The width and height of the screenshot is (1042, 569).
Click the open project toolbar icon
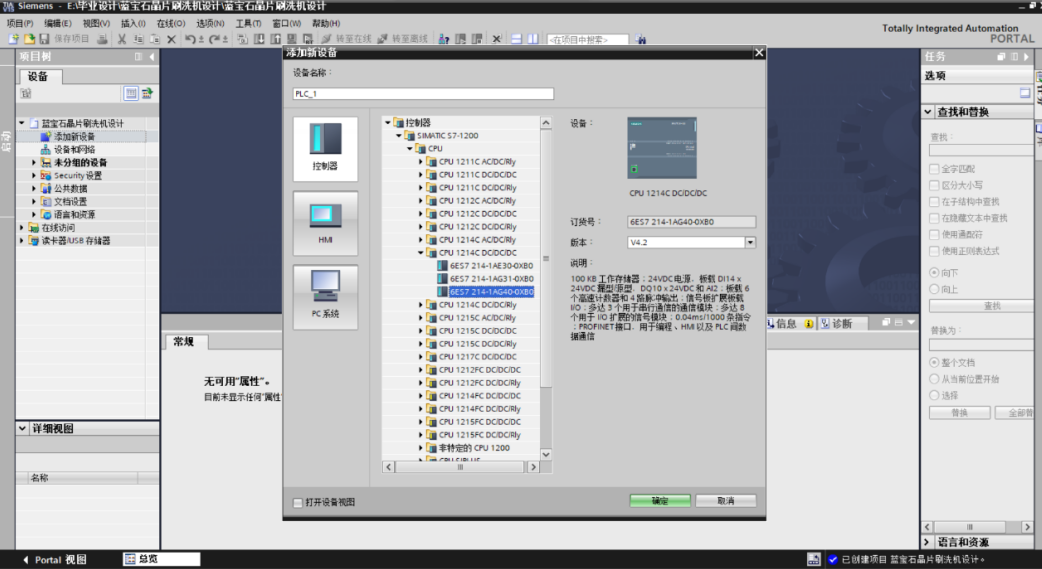(x=29, y=39)
